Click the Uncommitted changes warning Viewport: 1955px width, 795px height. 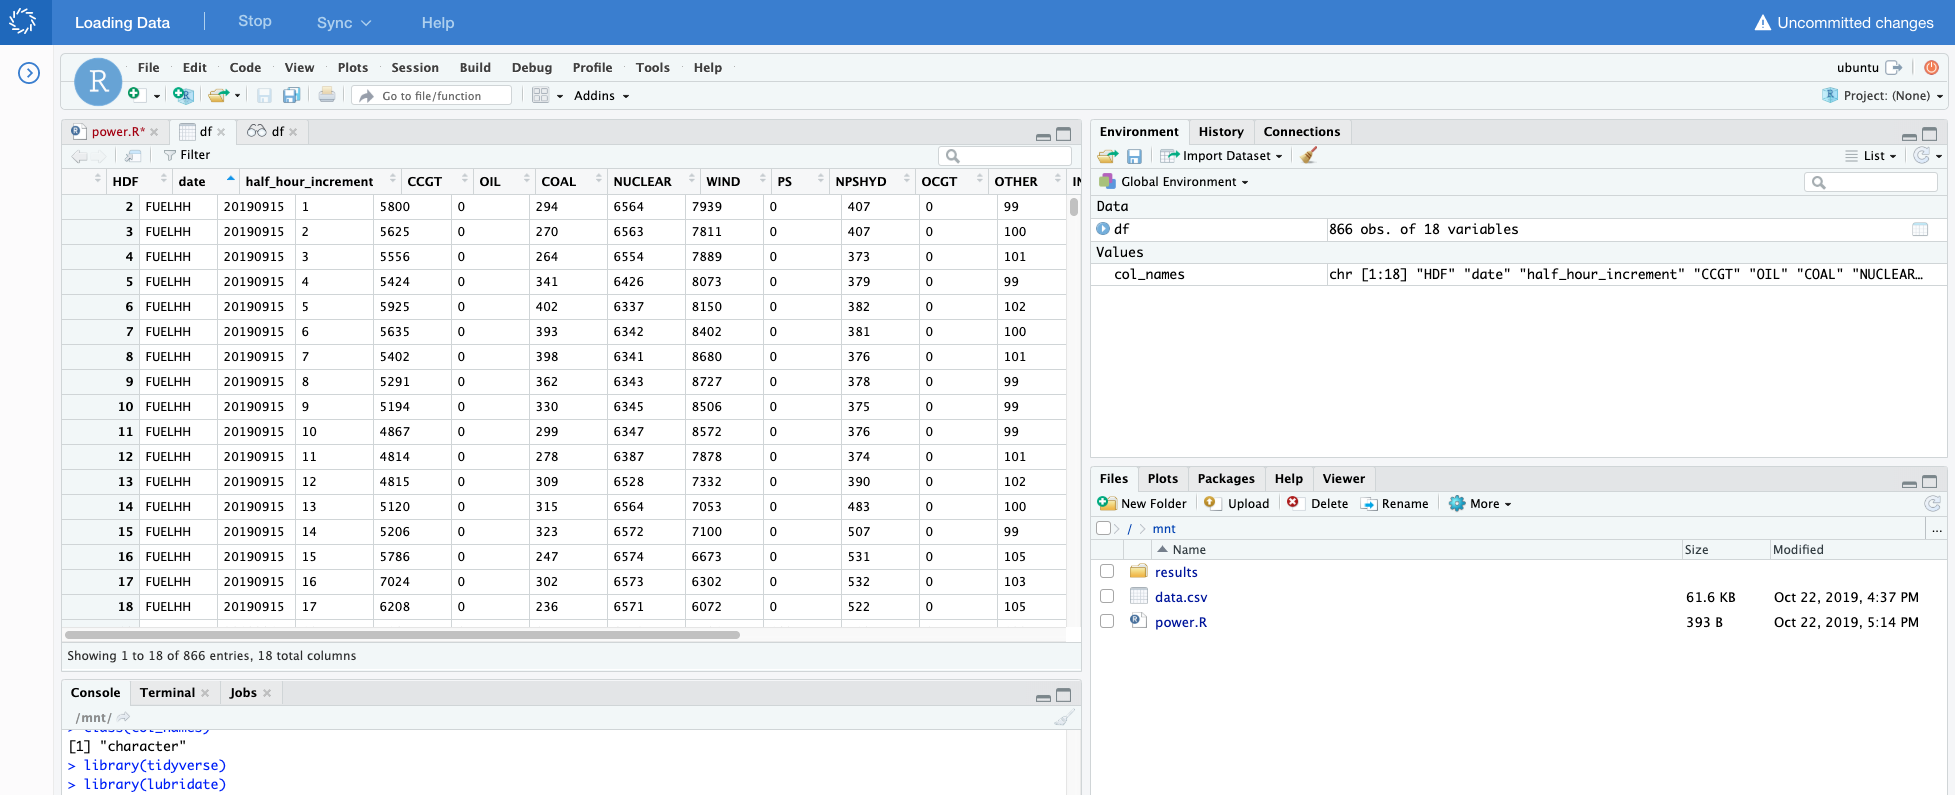(x=1844, y=22)
